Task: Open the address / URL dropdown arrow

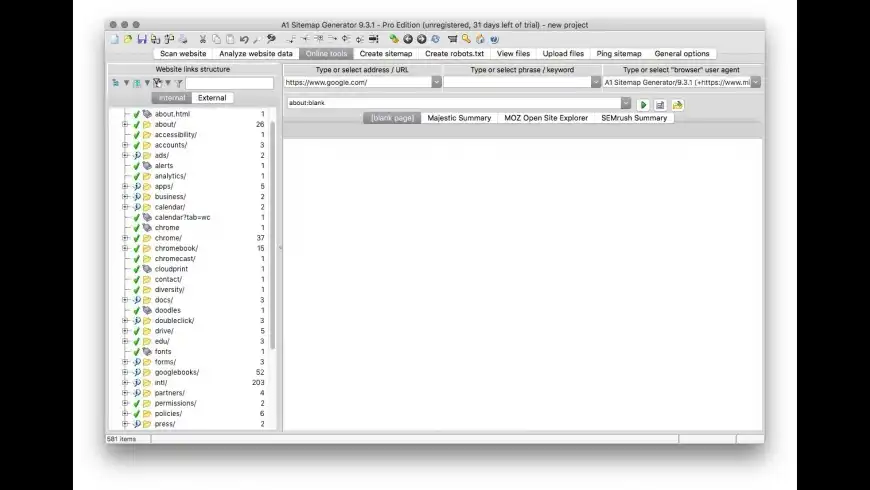Action: pyautogui.click(x=437, y=82)
